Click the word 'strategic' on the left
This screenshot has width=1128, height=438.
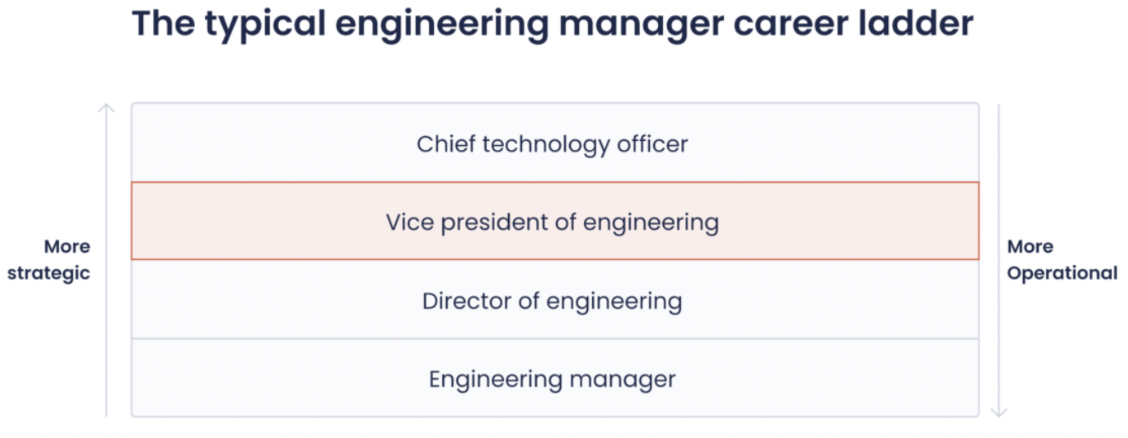pyautogui.click(x=50, y=273)
